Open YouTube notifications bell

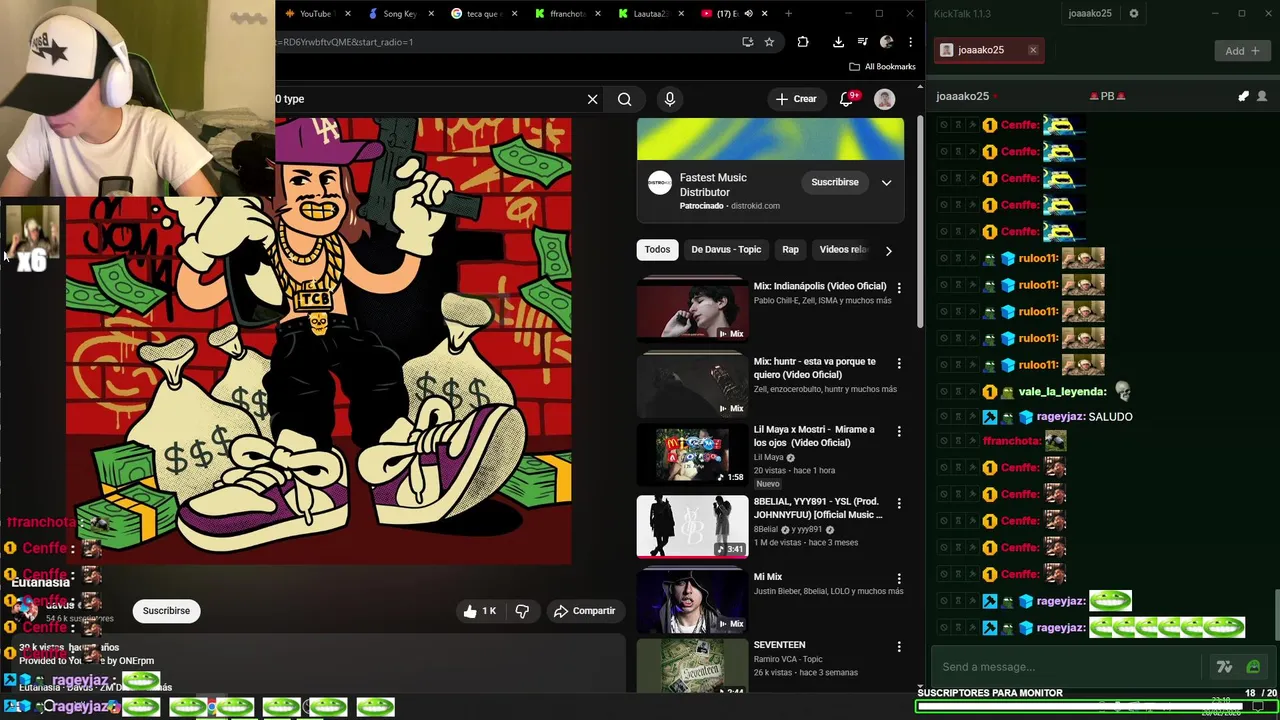847,99
